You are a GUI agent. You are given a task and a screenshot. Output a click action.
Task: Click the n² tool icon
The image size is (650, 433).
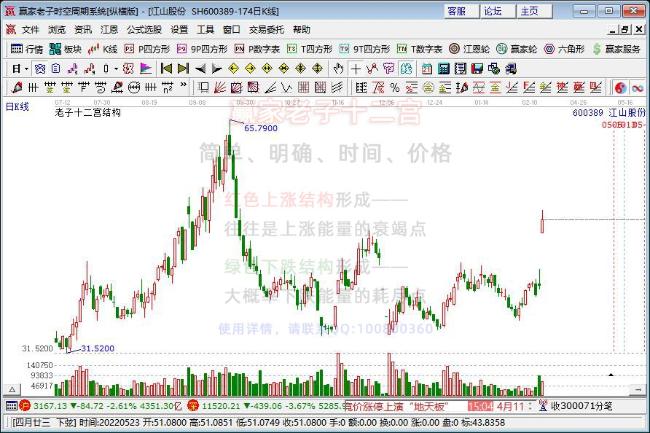(167, 87)
